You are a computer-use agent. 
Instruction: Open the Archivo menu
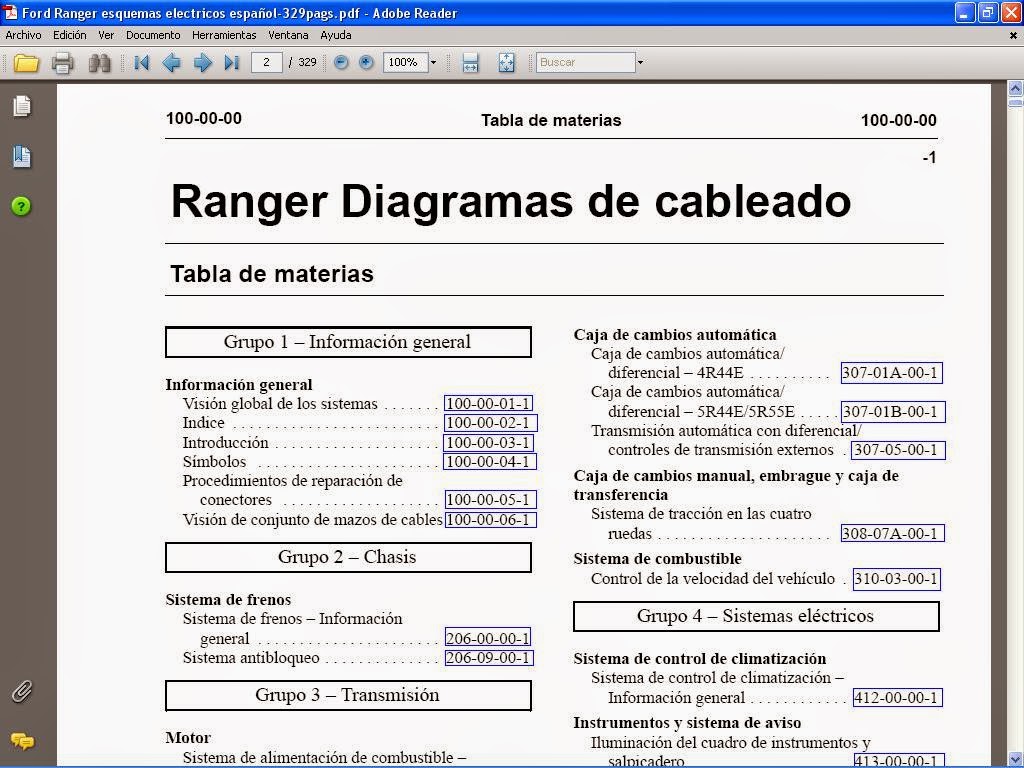tap(24, 35)
